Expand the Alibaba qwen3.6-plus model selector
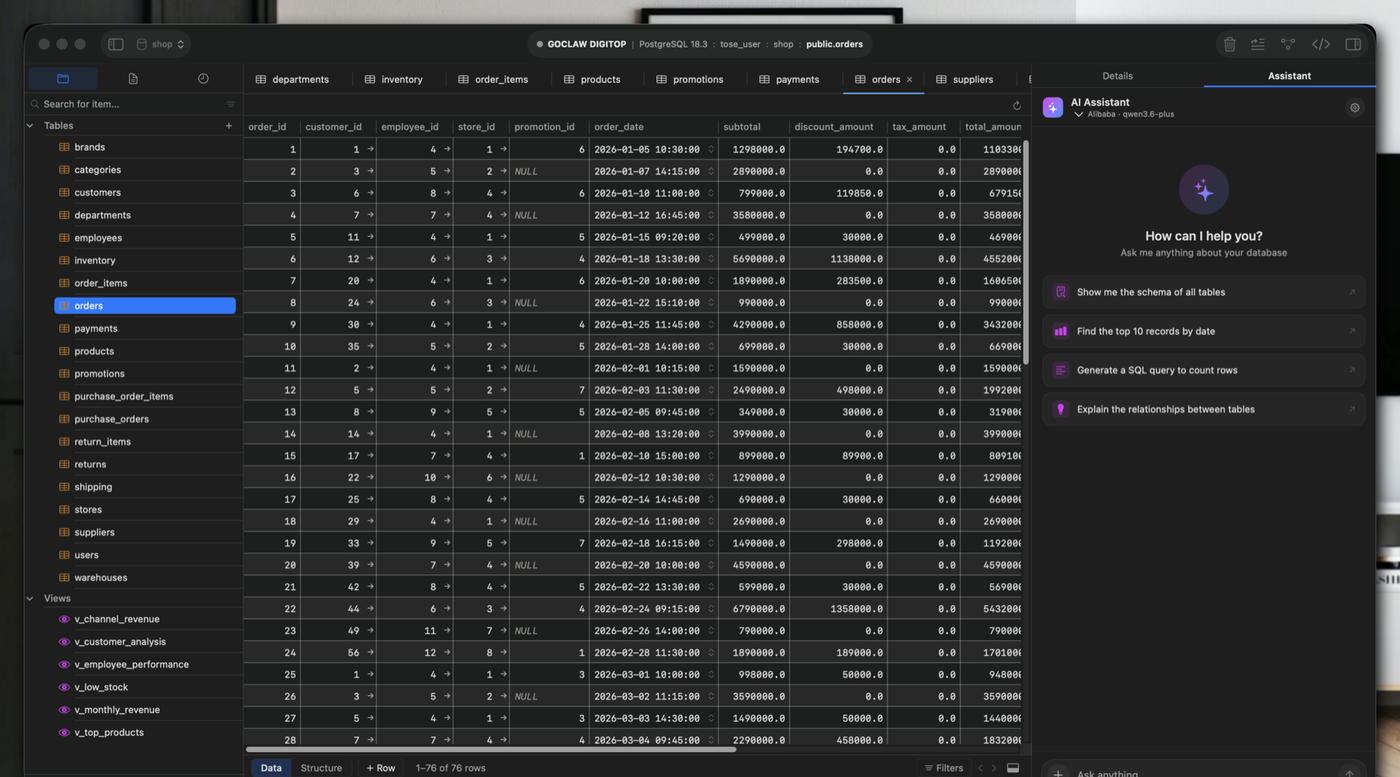1400x777 pixels. tap(1124, 114)
